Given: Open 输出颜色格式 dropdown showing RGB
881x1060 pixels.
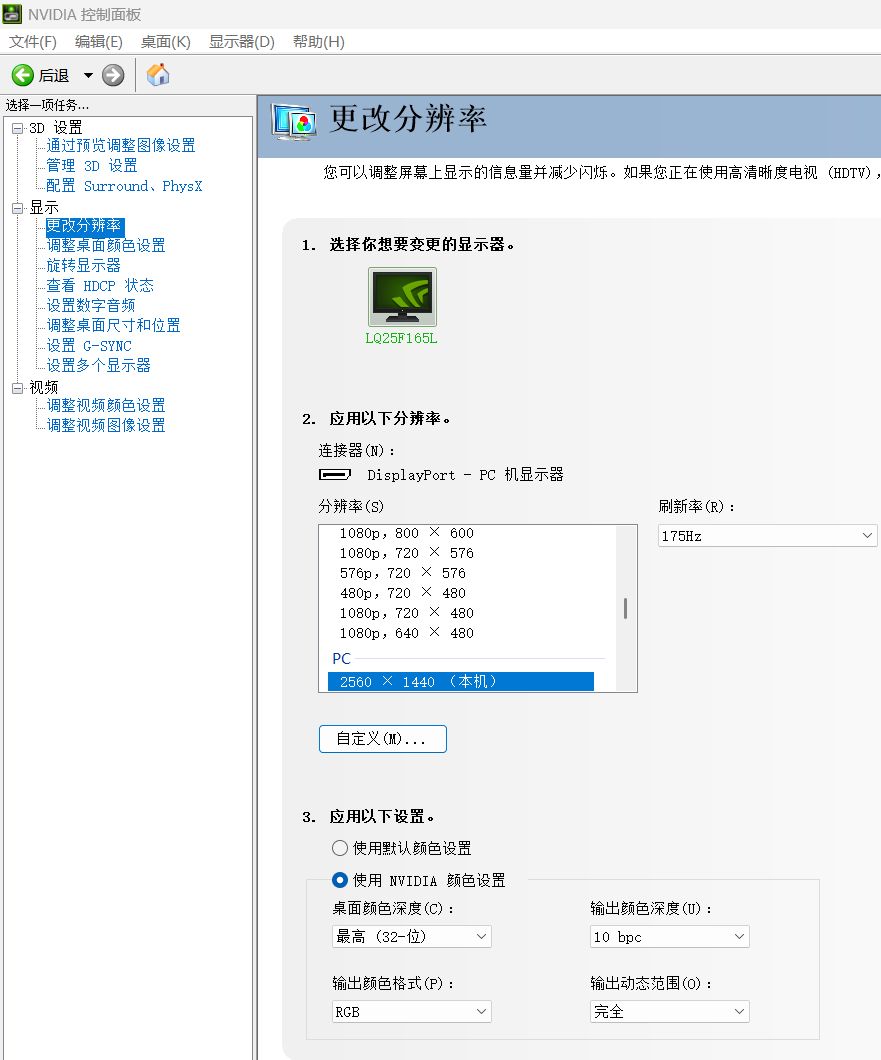Looking at the screenshot, I should click(x=411, y=1011).
